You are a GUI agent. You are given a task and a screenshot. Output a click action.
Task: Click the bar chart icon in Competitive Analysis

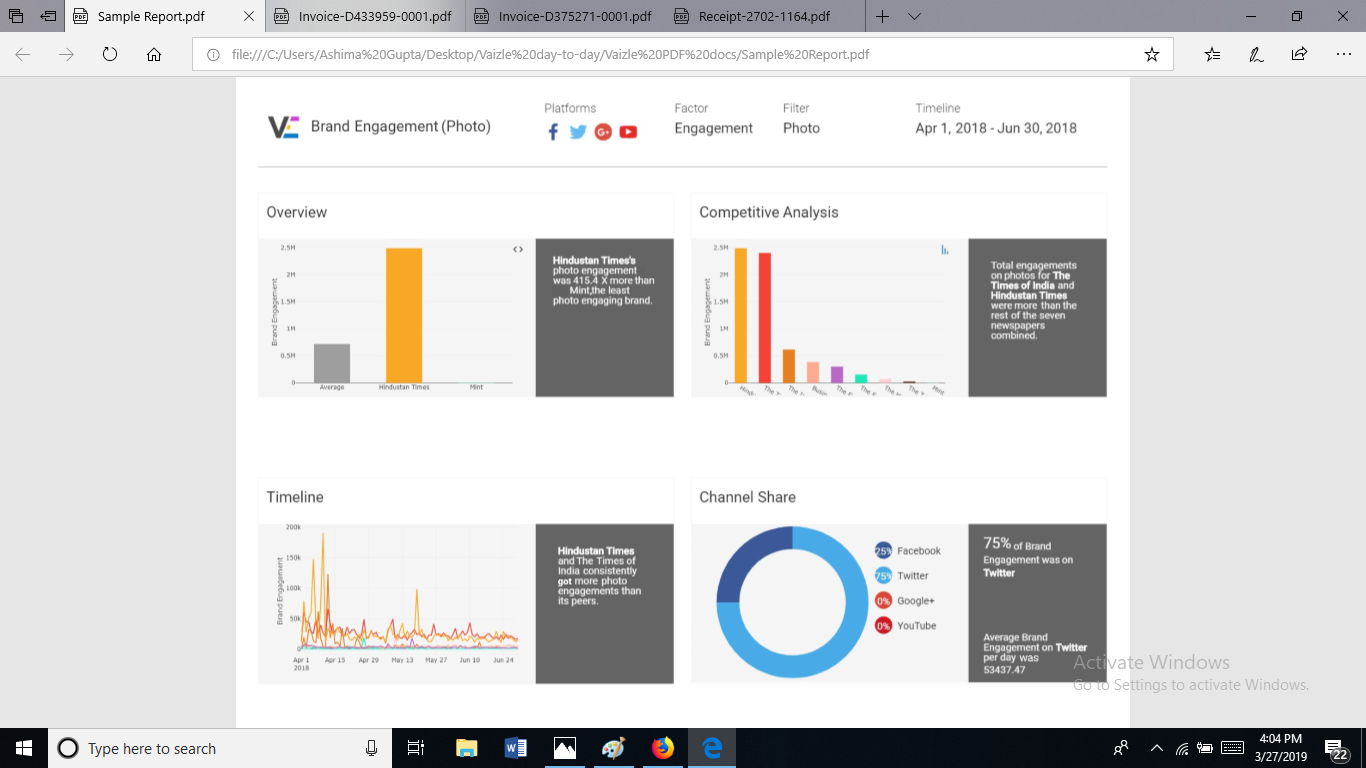(945, 250)
